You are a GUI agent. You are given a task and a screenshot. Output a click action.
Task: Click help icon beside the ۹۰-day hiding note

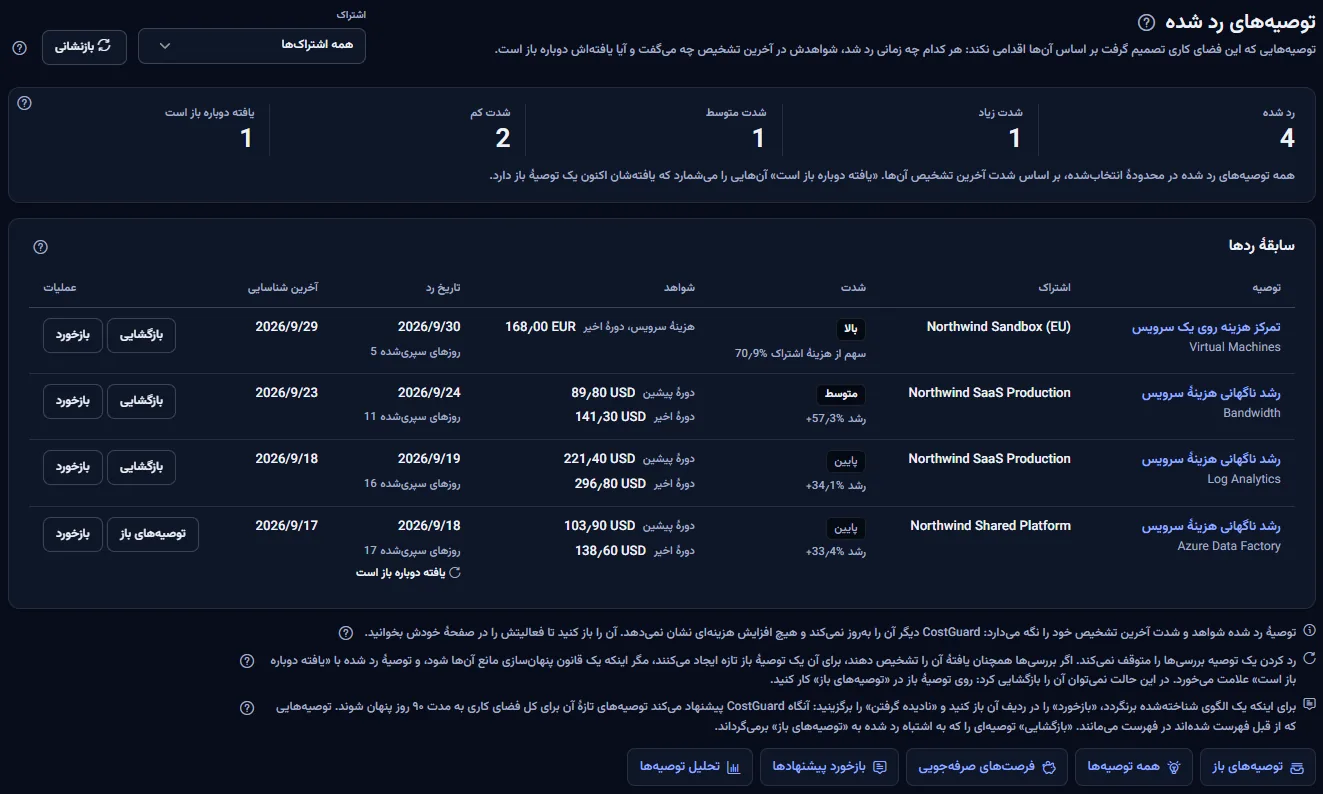tap(247, 708)
